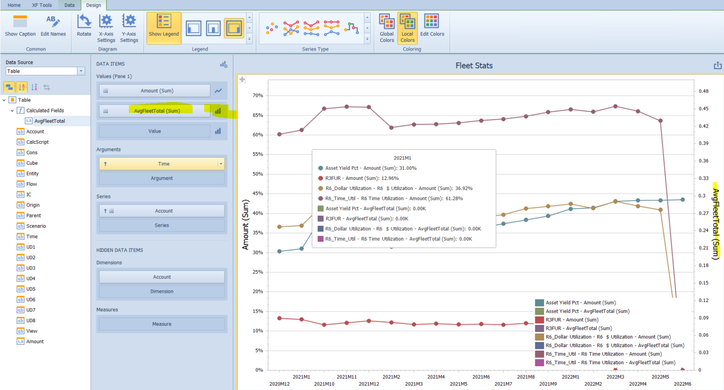
Task: Click bar icon next to Value placeholder
Action: pos(218,131)
